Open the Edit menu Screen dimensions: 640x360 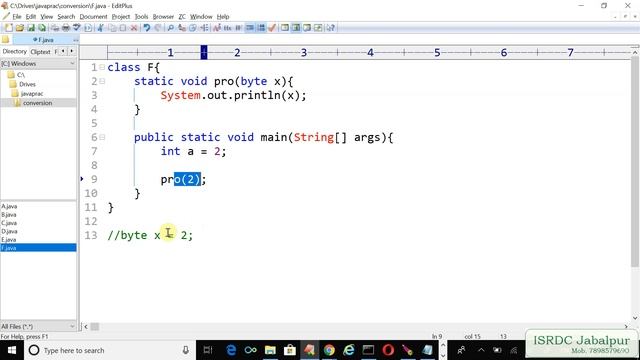[x=31, y=17]
